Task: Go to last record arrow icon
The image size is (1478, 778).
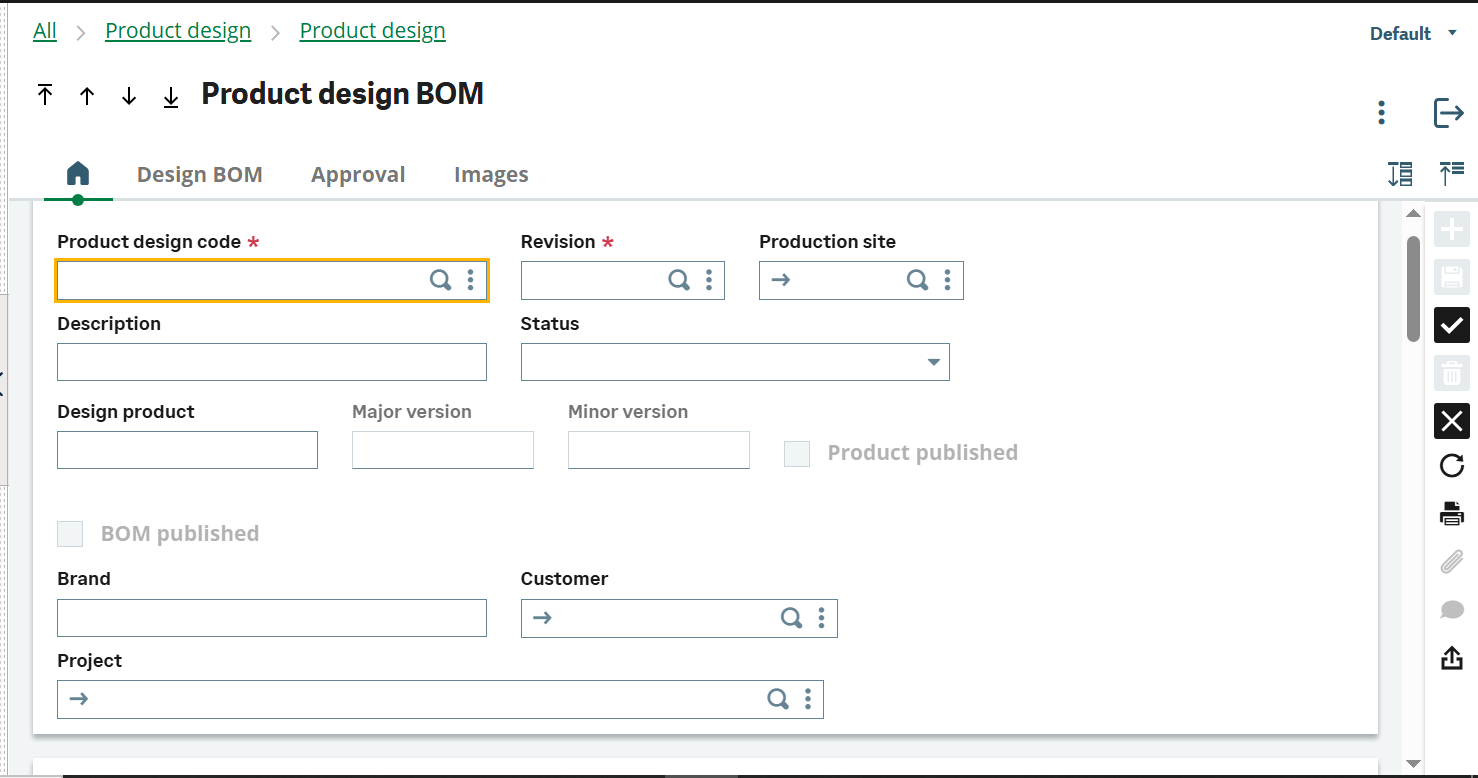Action: [171, 97]
